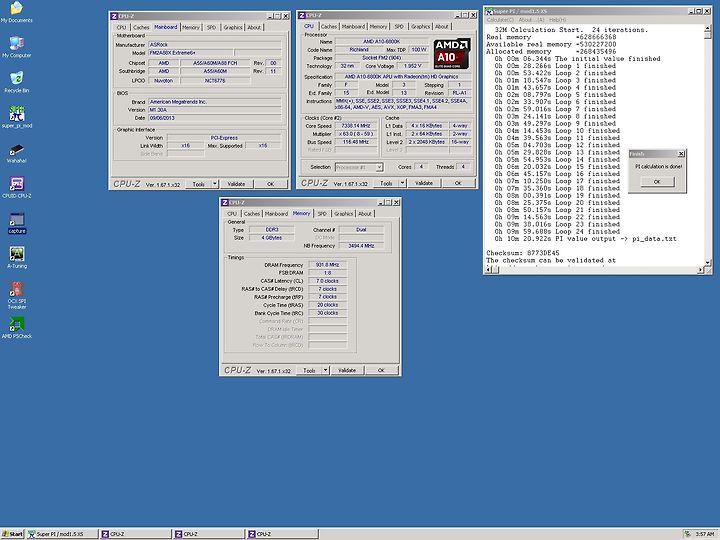Open the My Documents desktop icon

tap(17, 11)
